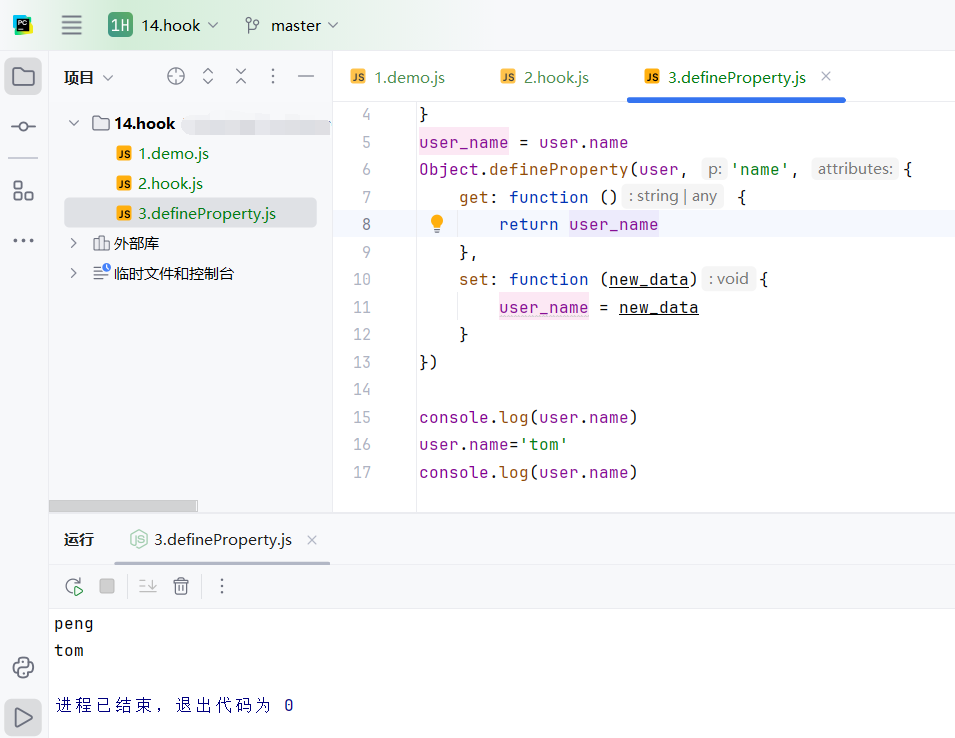Select 2.hook.js in project tree
The width and height of the screenshot is (955, 738).
(x=171, y=183)
